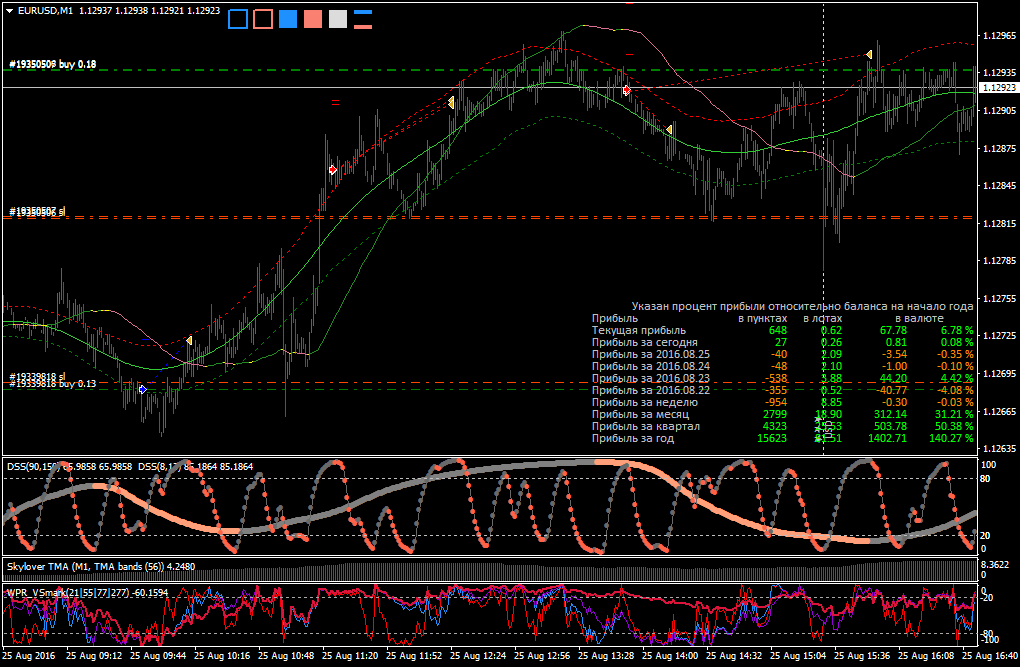
Task: Click the 'Прибыль за месяц' row label
Action: [x=640, y=415]
